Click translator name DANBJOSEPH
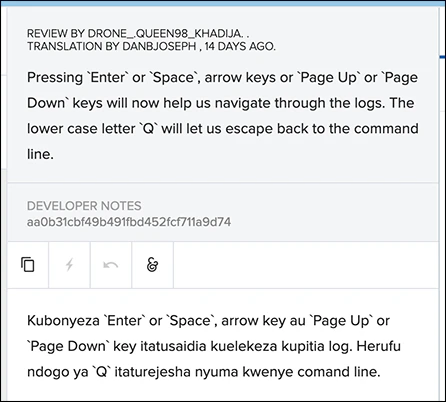The image size is (446, 402). [159, 46]
